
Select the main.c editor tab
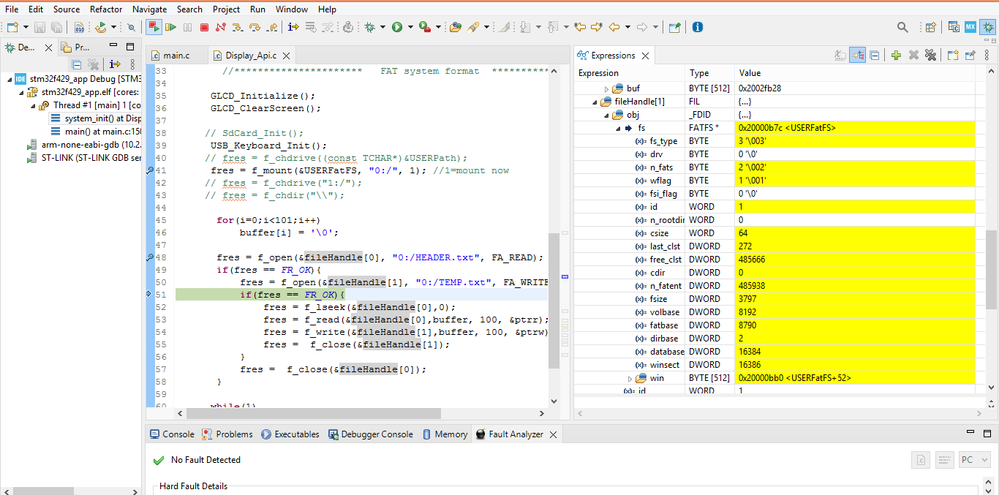click(175, 56)
